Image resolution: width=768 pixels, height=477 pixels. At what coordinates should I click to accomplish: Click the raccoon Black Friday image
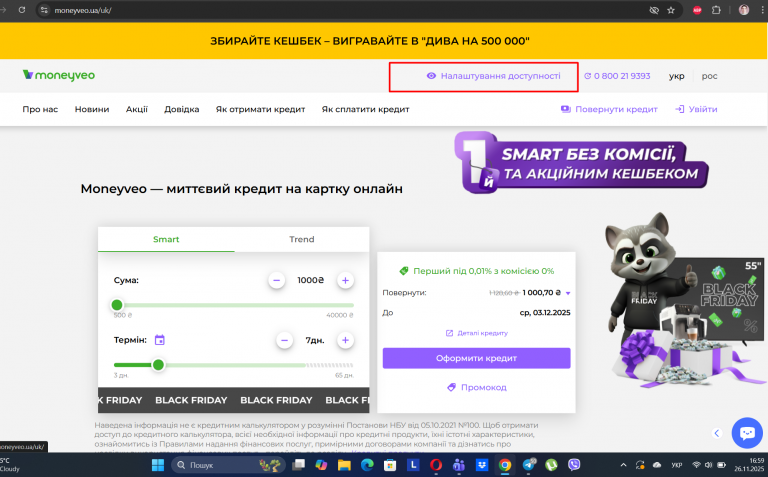point(686,301)
